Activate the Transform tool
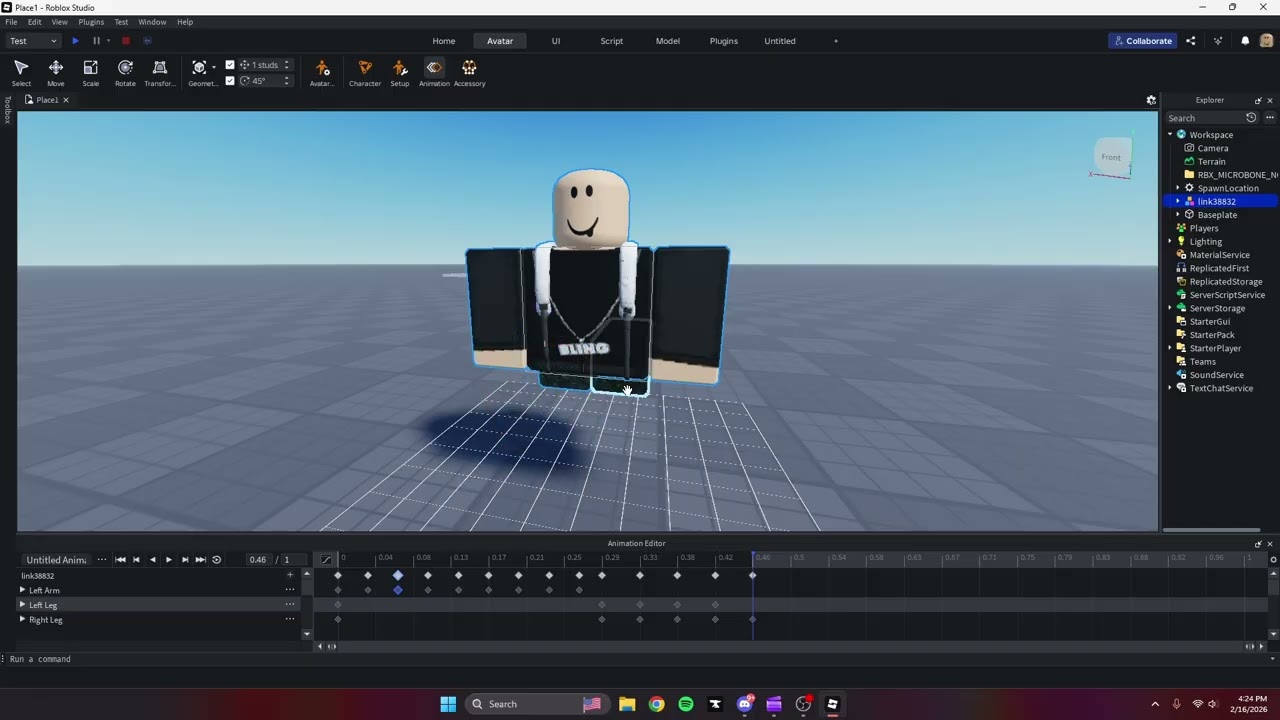The height and width of the screenshot is (720, 1280). click(x=159, y=73)
